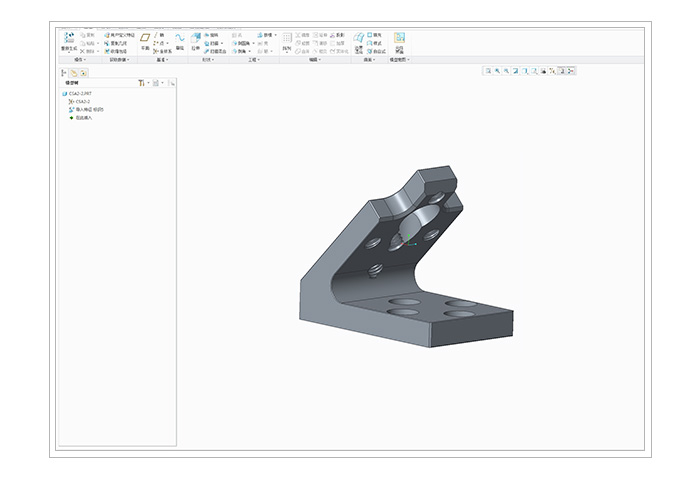Click the Regenerate icon in the ribbon
The height and width of the screenshot is (478, 700).
click(69, 39)
